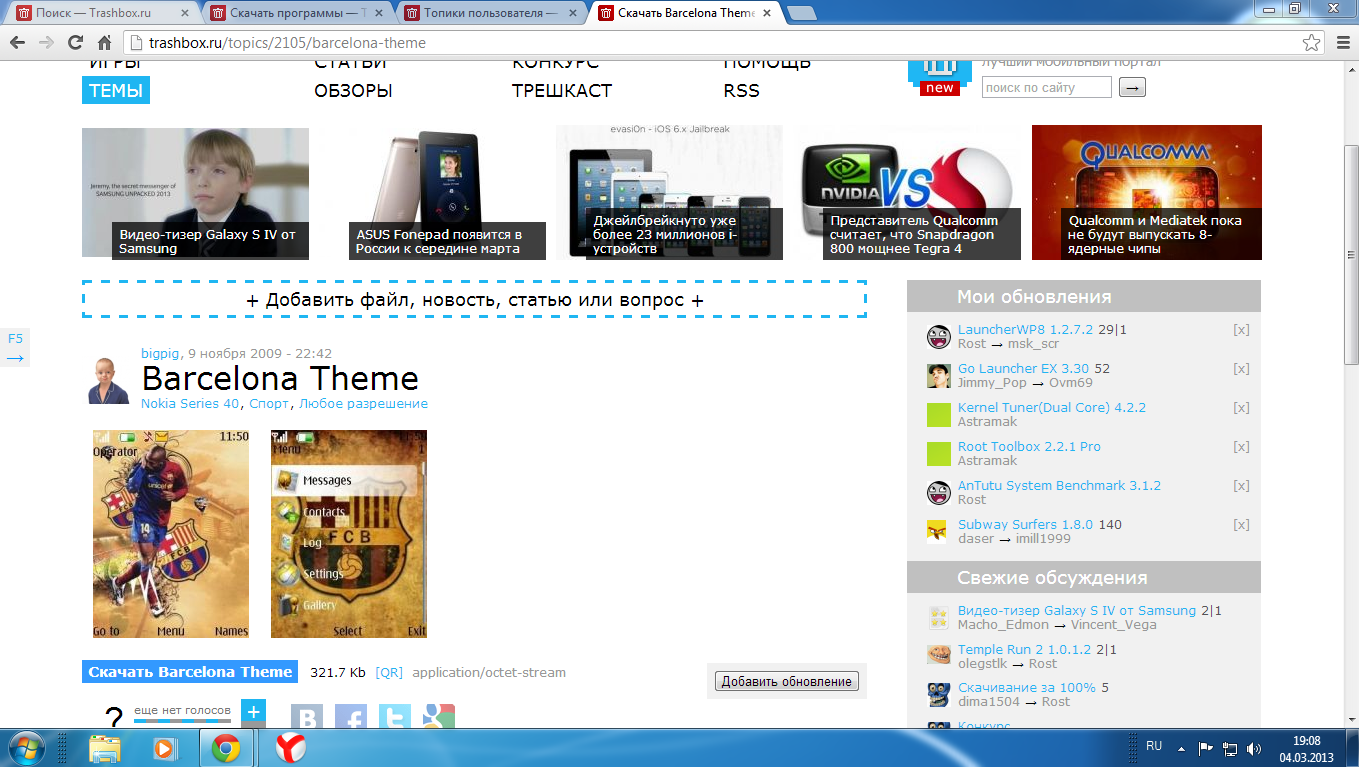
Task: Click the volume icon in the system tray
Action: (1254, 748)
